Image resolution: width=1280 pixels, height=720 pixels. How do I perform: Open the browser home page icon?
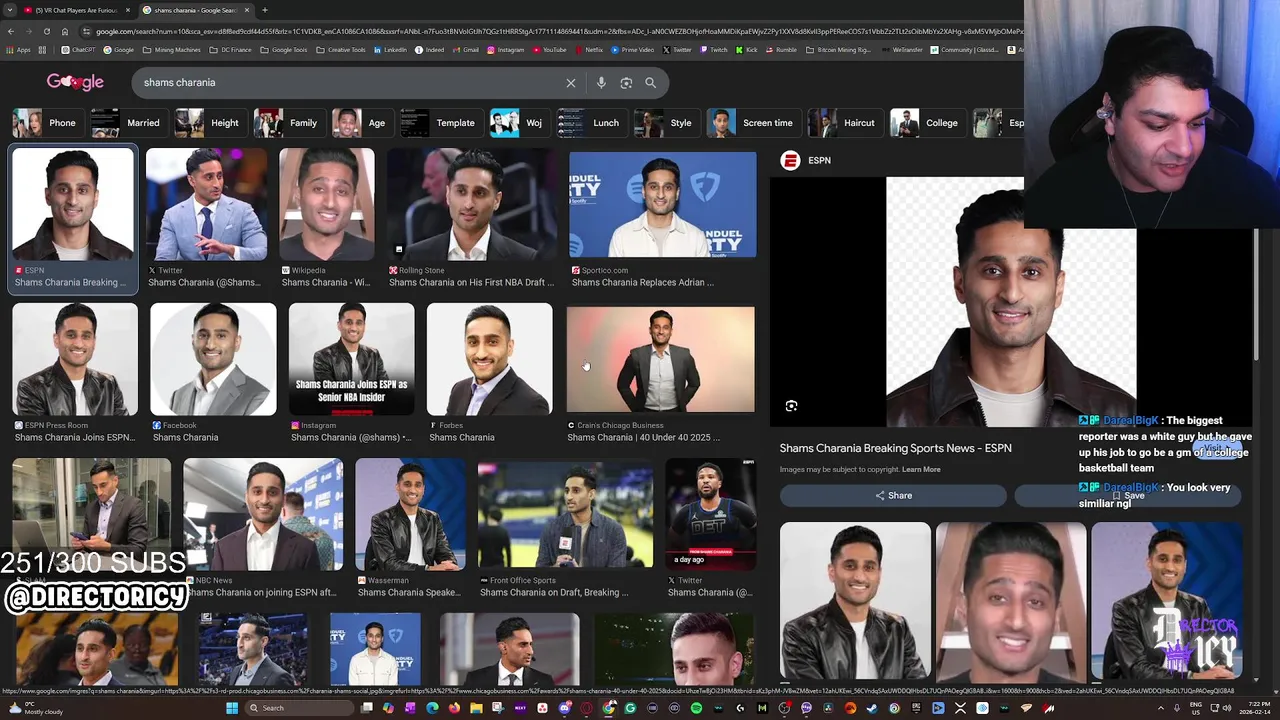click(x=65, y=31)
